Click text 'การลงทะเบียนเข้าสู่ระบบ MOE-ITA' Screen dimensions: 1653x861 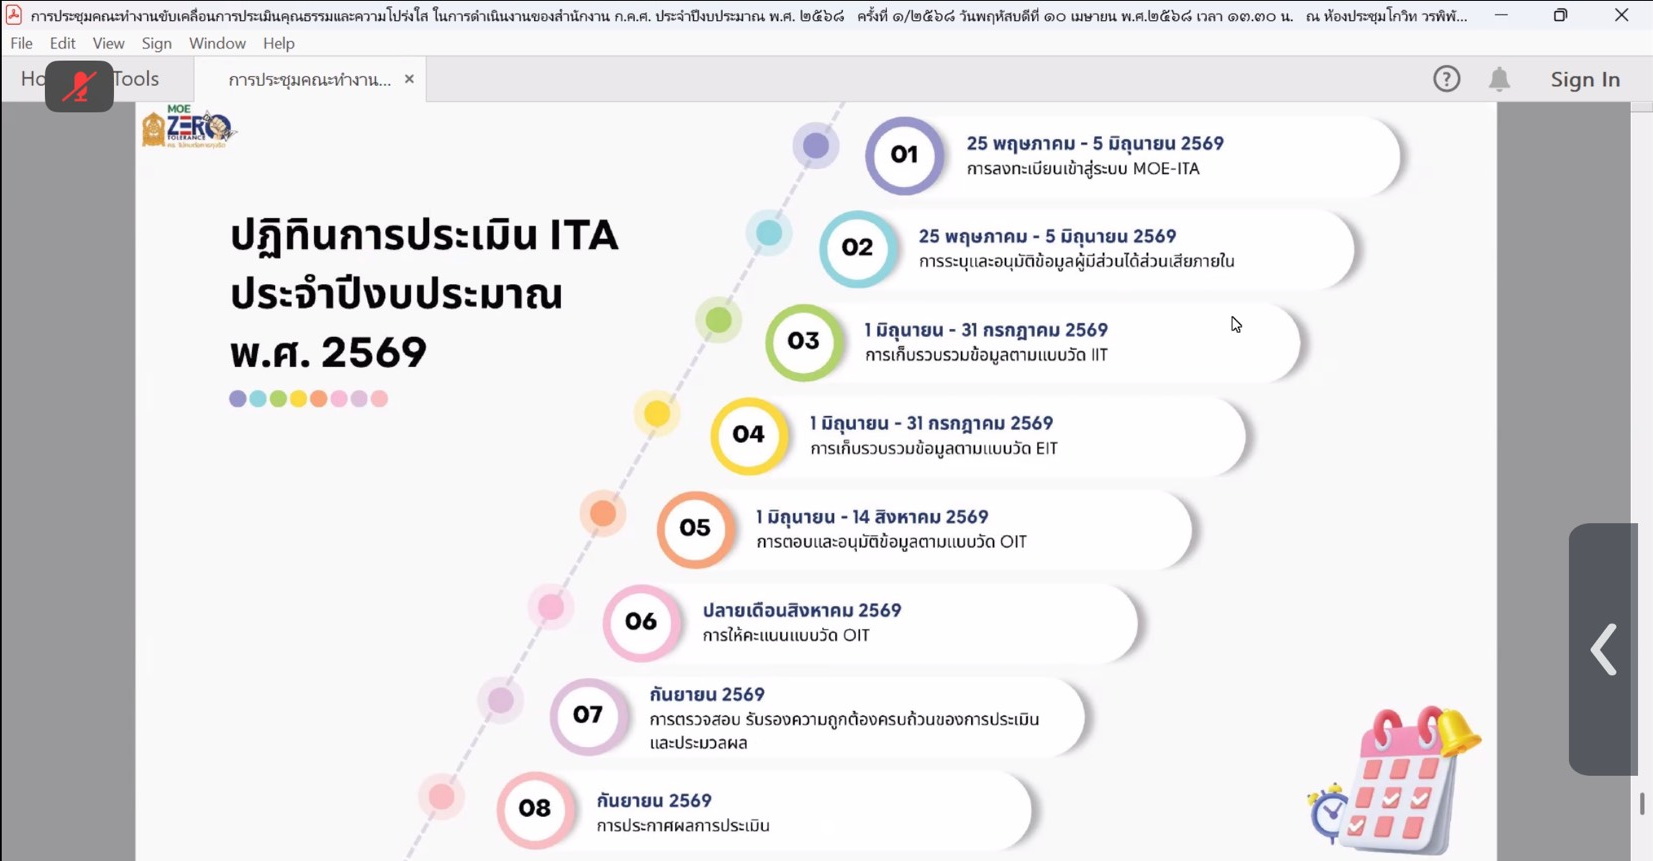point(1083,169)
